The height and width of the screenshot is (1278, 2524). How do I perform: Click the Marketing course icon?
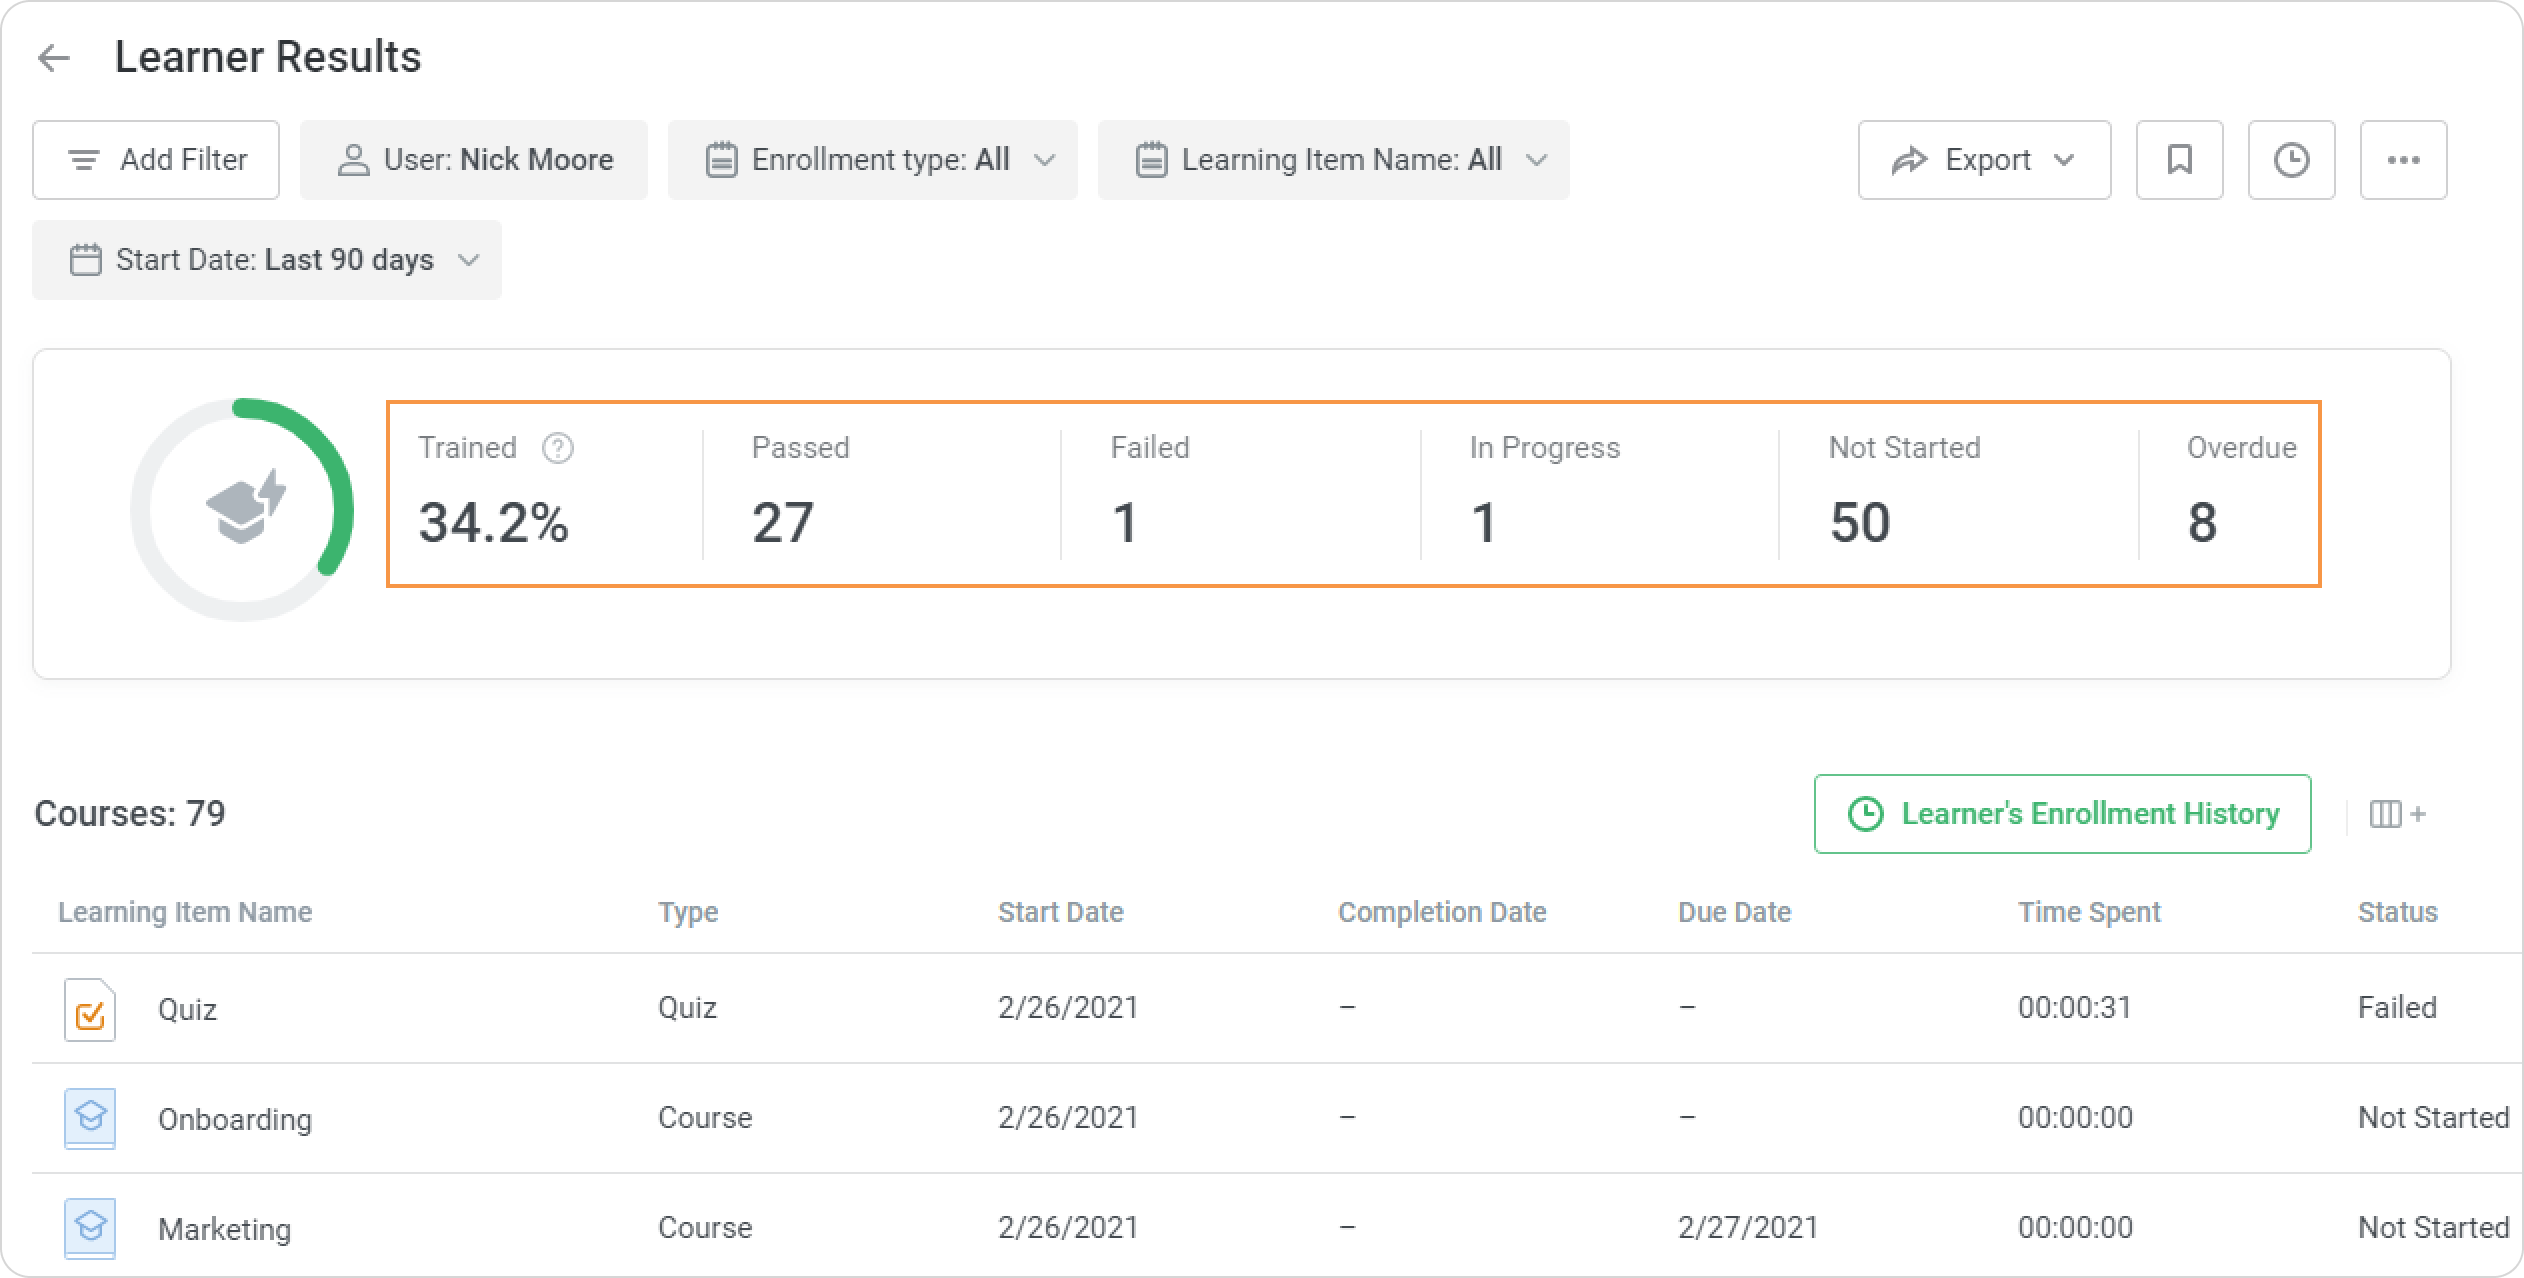point(90,1228)
